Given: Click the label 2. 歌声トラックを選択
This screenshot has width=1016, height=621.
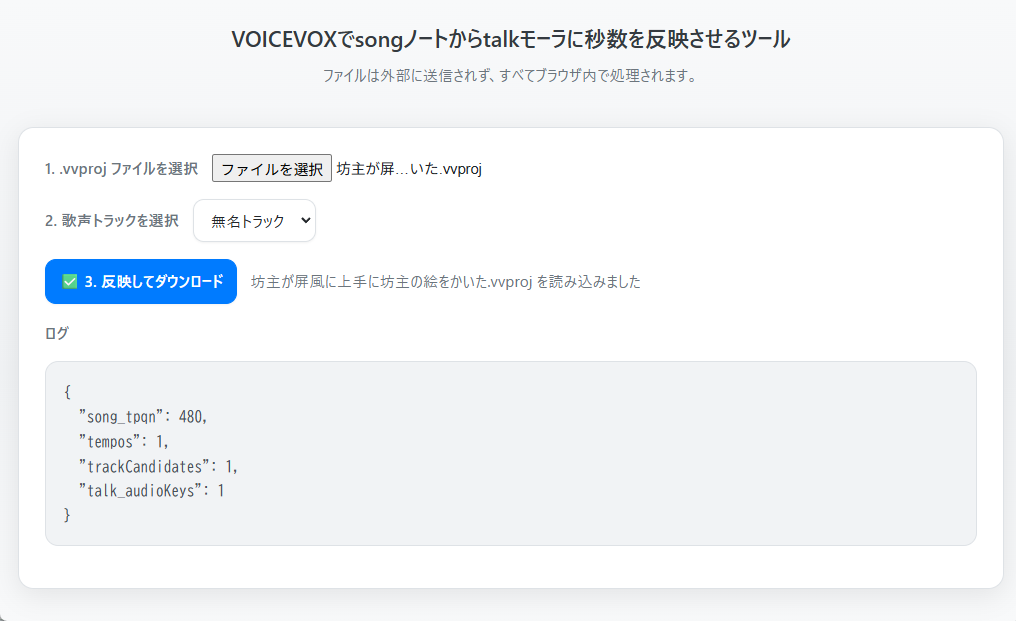Looking at the screenshot, I should click(x=111, y=221).
